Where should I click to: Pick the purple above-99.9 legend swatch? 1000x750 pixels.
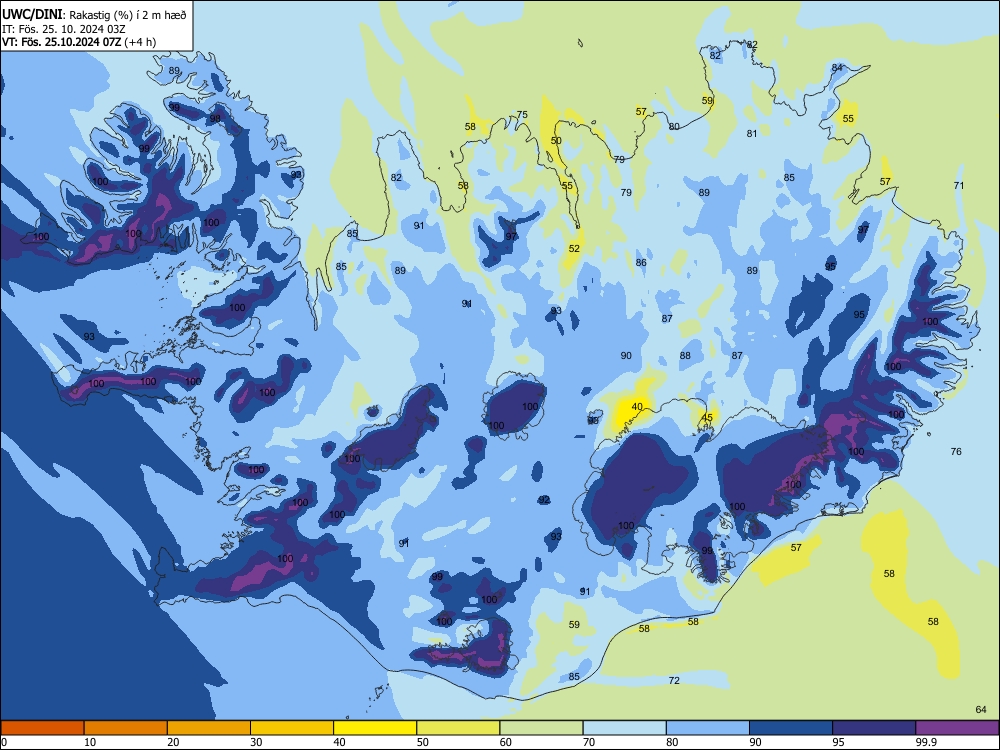click(957, 728)
